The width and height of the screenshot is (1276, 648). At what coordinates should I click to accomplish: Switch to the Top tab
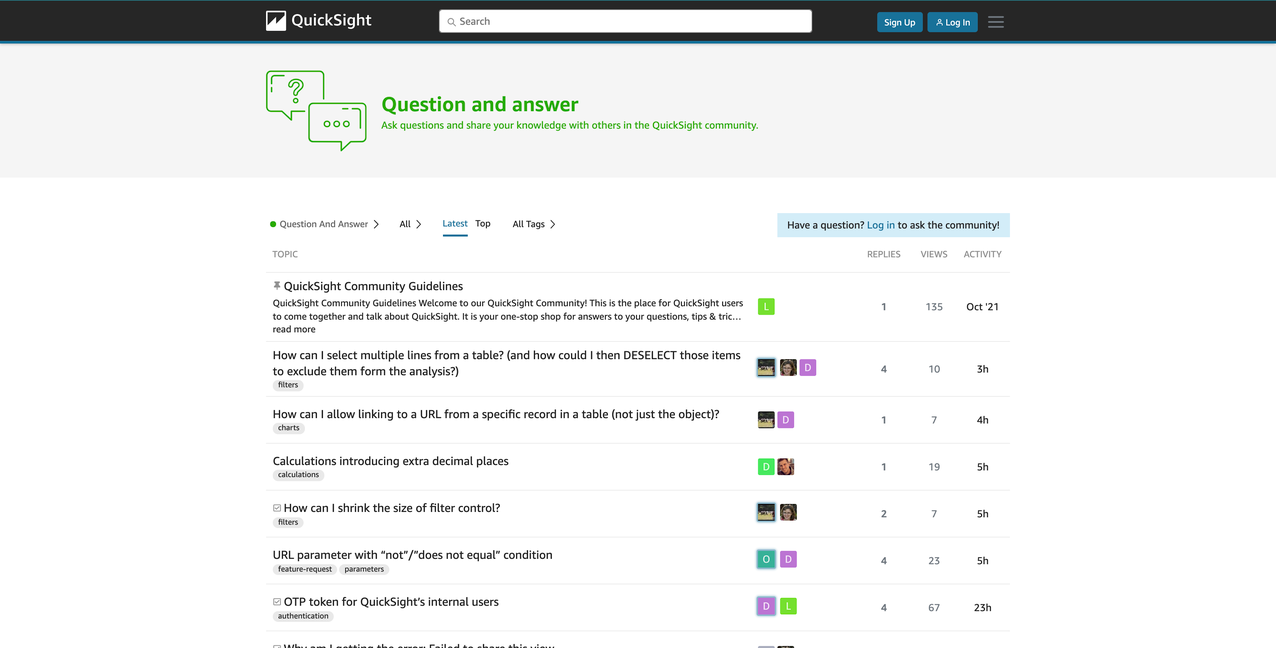pyautogui.click(x=483, y=224)
